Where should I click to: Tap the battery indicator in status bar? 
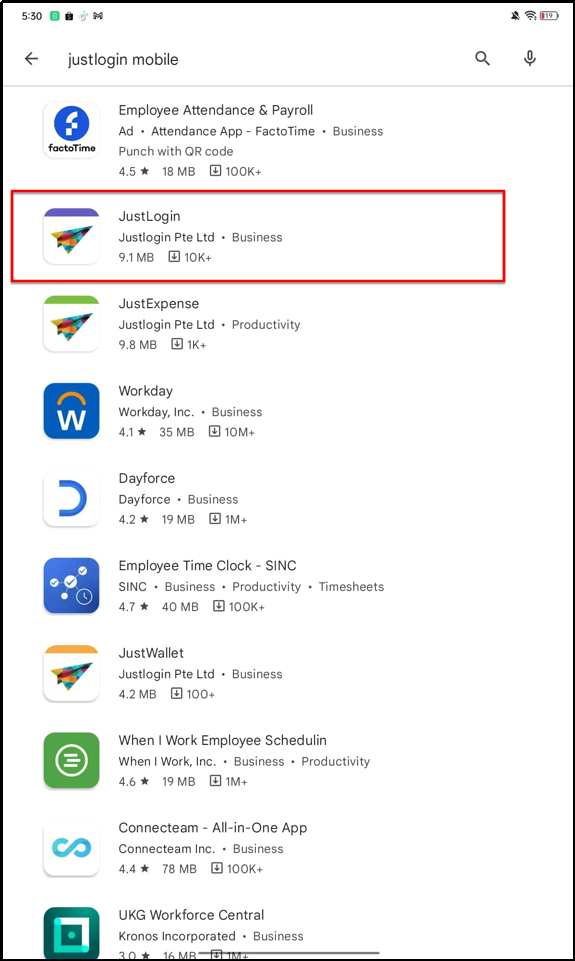pos(549,16)
